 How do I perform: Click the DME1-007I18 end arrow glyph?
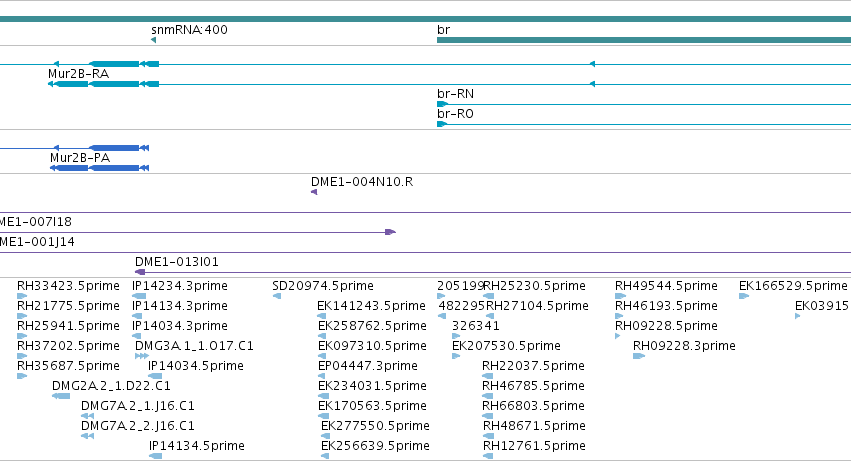click(x=390, y=232)
